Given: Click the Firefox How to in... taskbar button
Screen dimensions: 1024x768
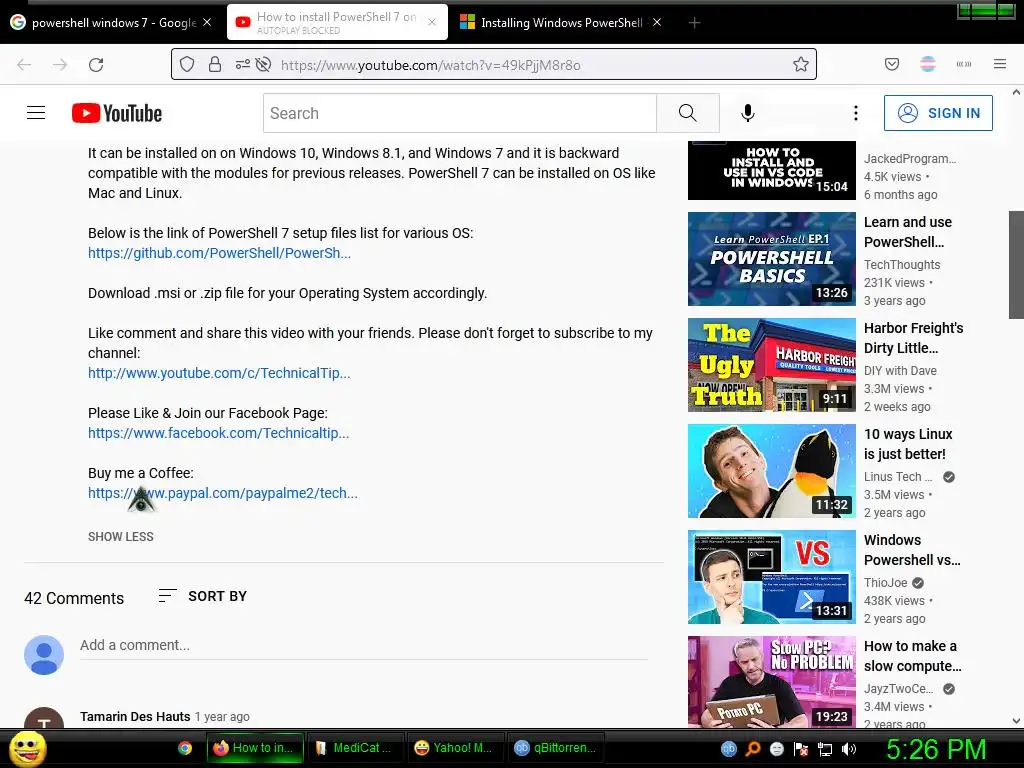Looking at the screenshot, I should [x=255, y=748].
